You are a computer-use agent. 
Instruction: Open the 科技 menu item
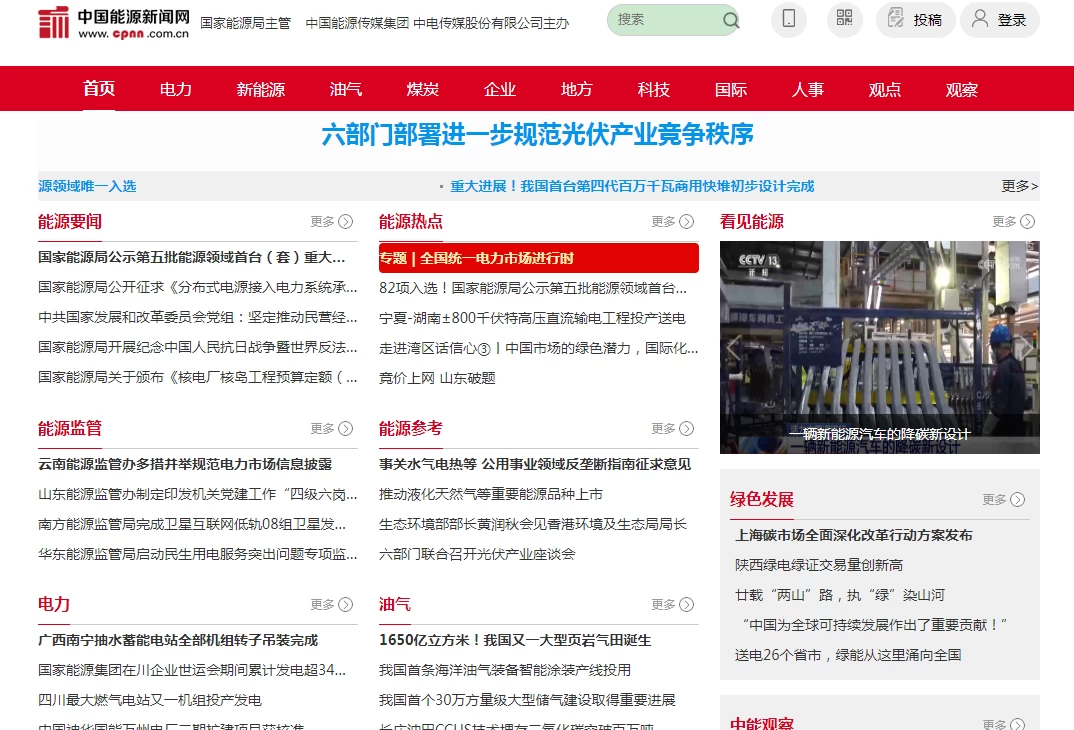[653, 89]
